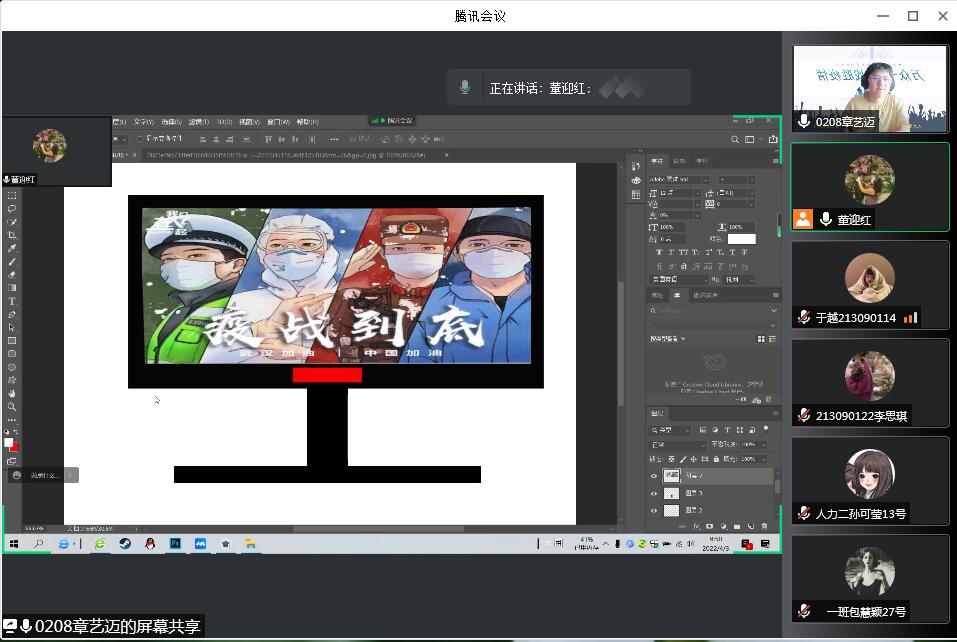Open the 选择 menu in Photoshop
This screenshot has height=642, width=957.
point(172,122)
